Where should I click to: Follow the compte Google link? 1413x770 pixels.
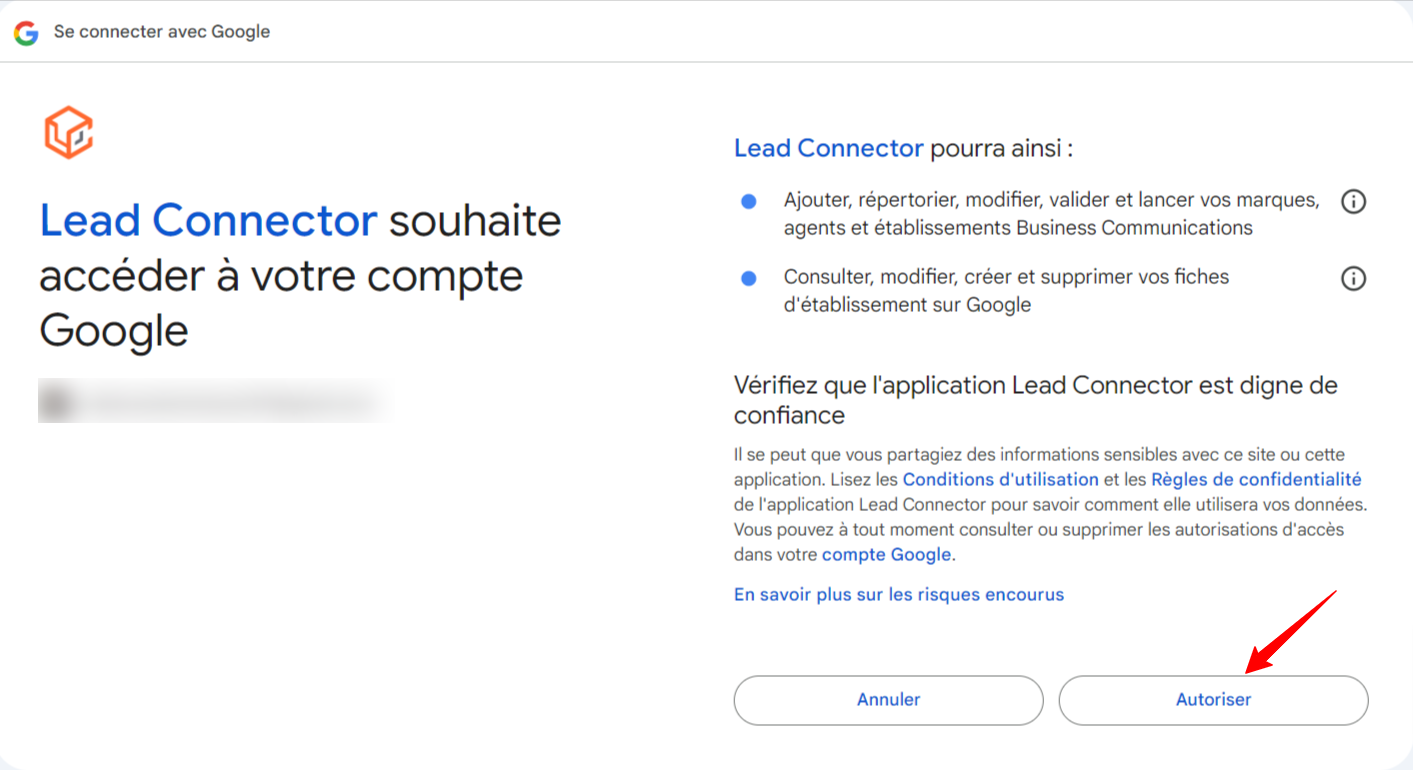[x=886, y=554]
